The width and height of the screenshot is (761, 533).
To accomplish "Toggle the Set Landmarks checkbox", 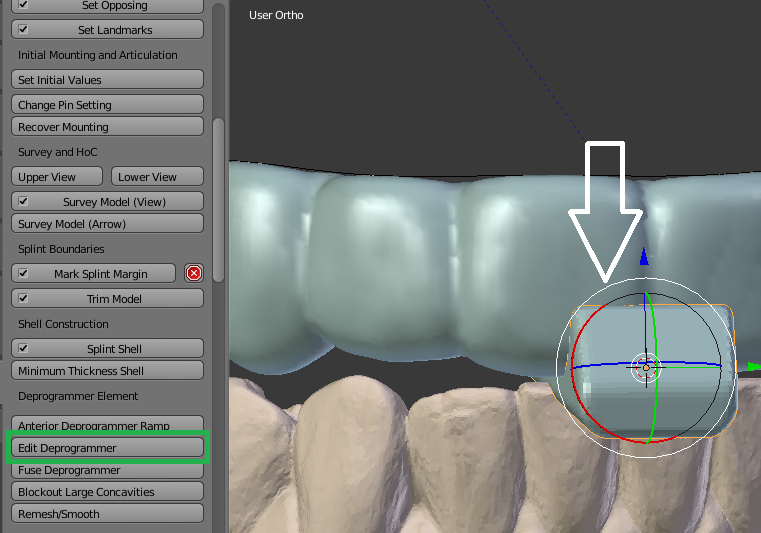I will (x=23, y=29).
